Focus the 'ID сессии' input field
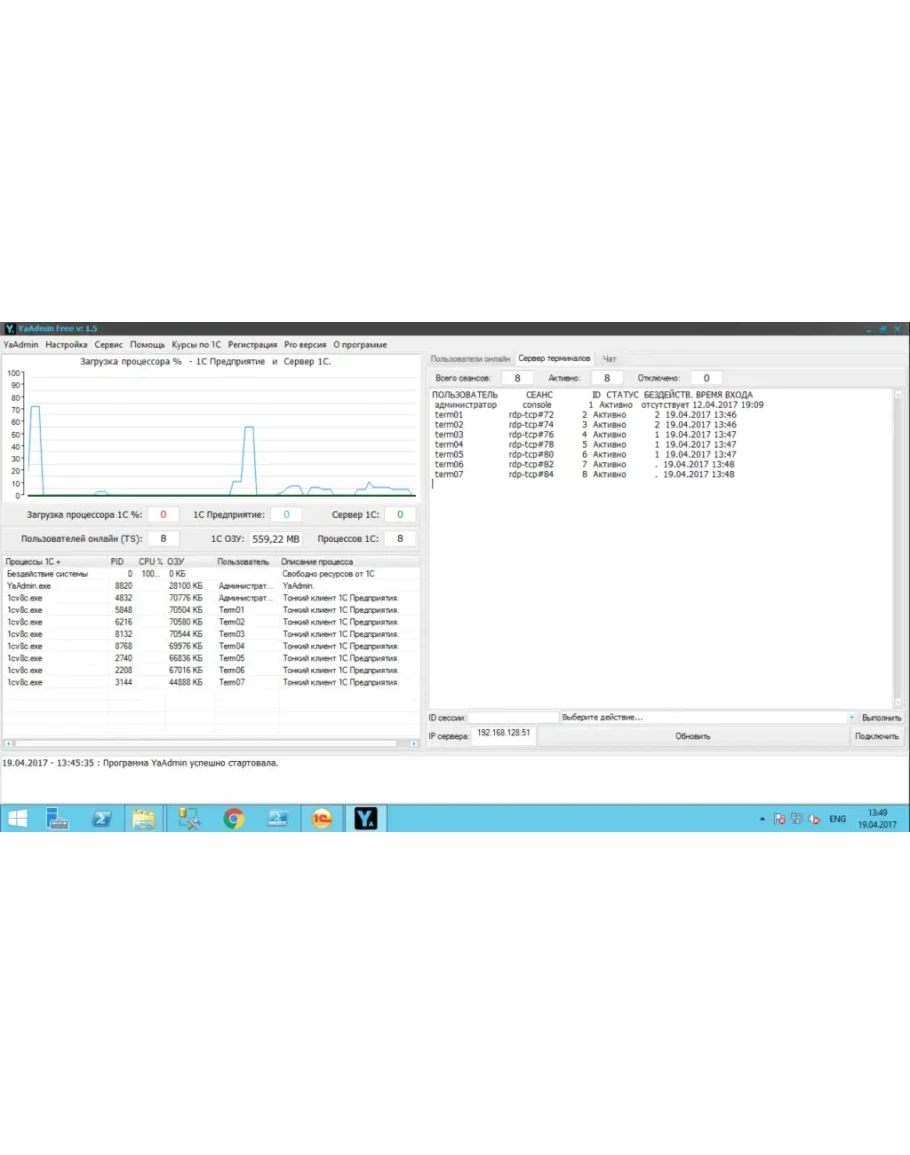This screenshot has width=910, height=1155. tap(514, 718)
